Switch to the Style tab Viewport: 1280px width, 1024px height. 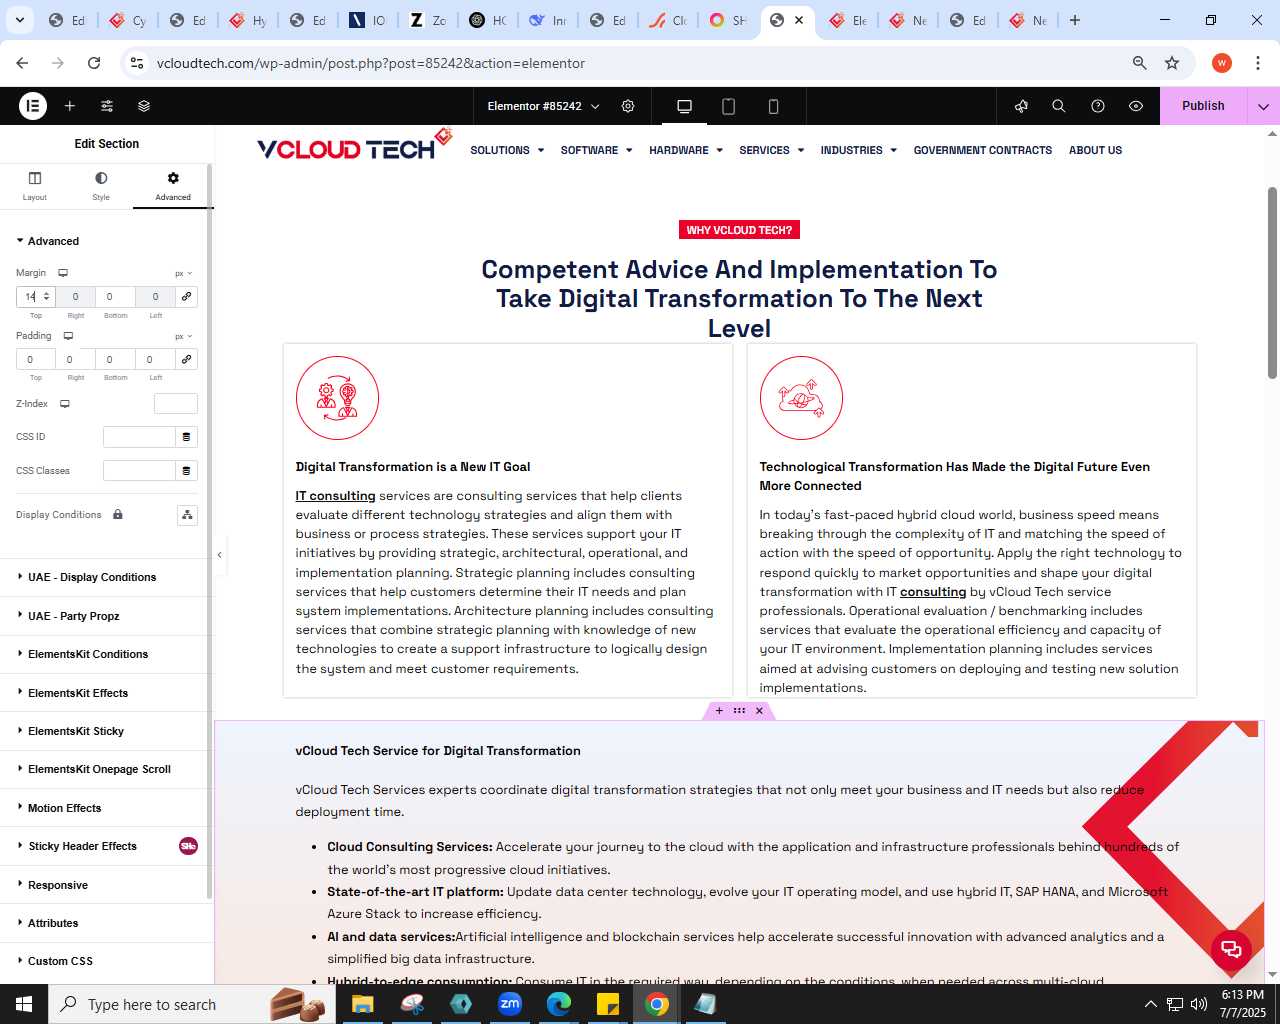pyautogui.click(x=101, y=185)
